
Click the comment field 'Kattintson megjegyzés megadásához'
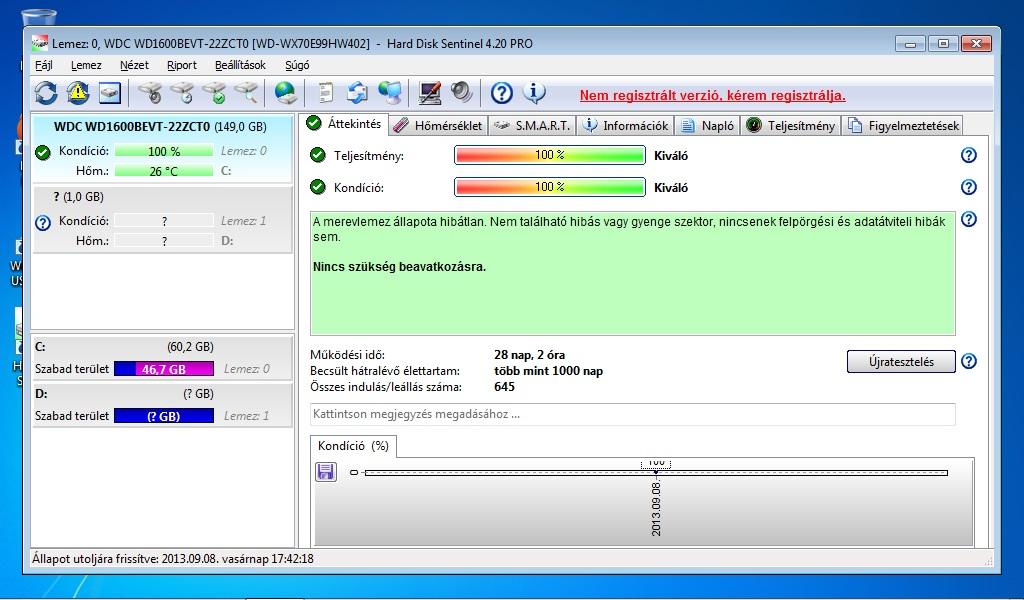point(632,414)
